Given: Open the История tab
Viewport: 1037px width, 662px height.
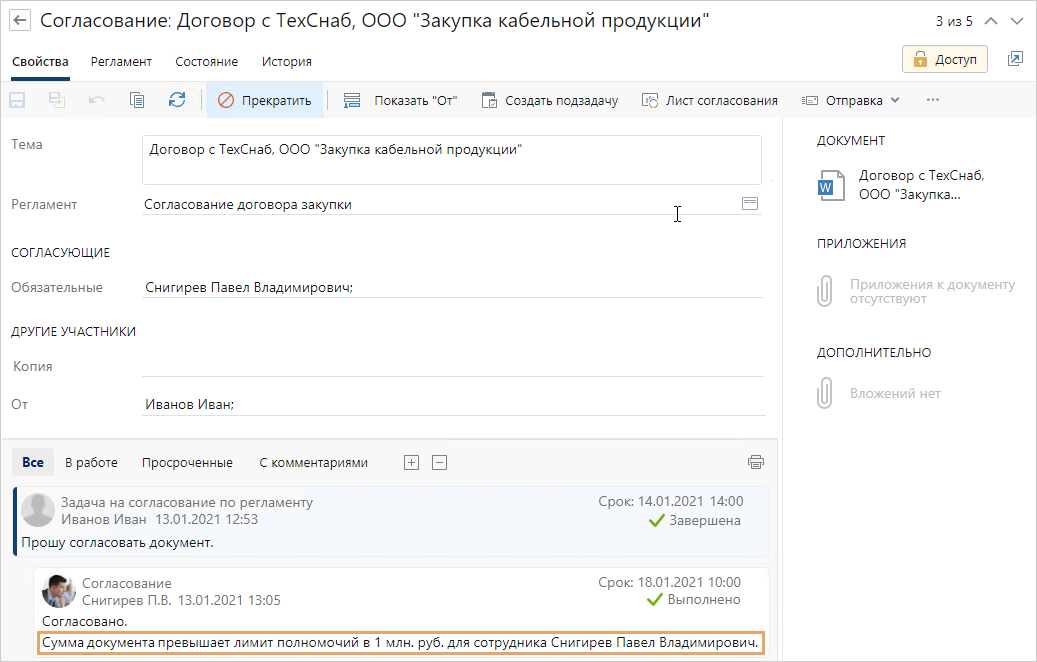Looking at the screenshot, I should pos(287,61).
